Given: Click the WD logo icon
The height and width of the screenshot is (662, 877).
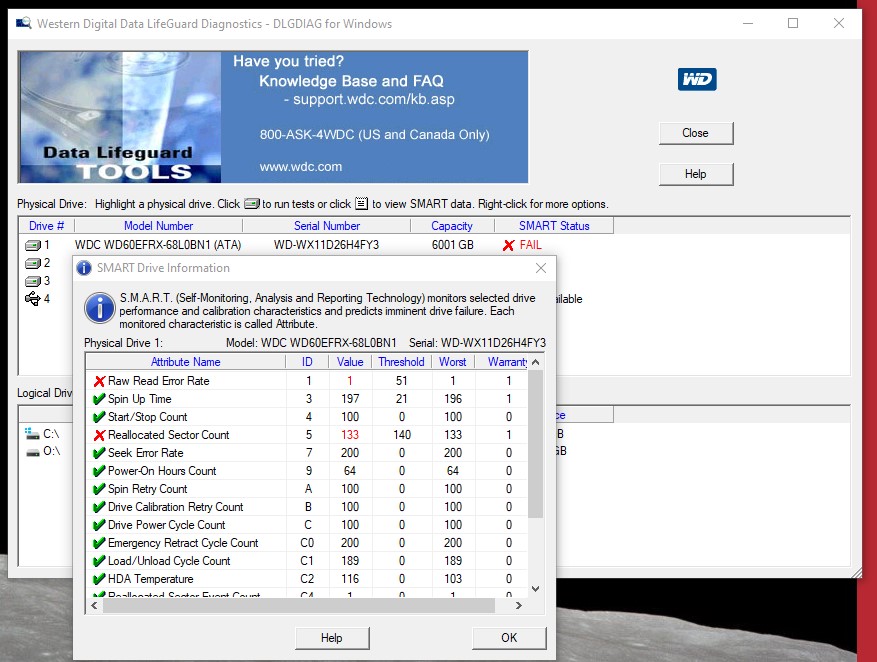Looking at the screenshot, I should click(696, 80).
